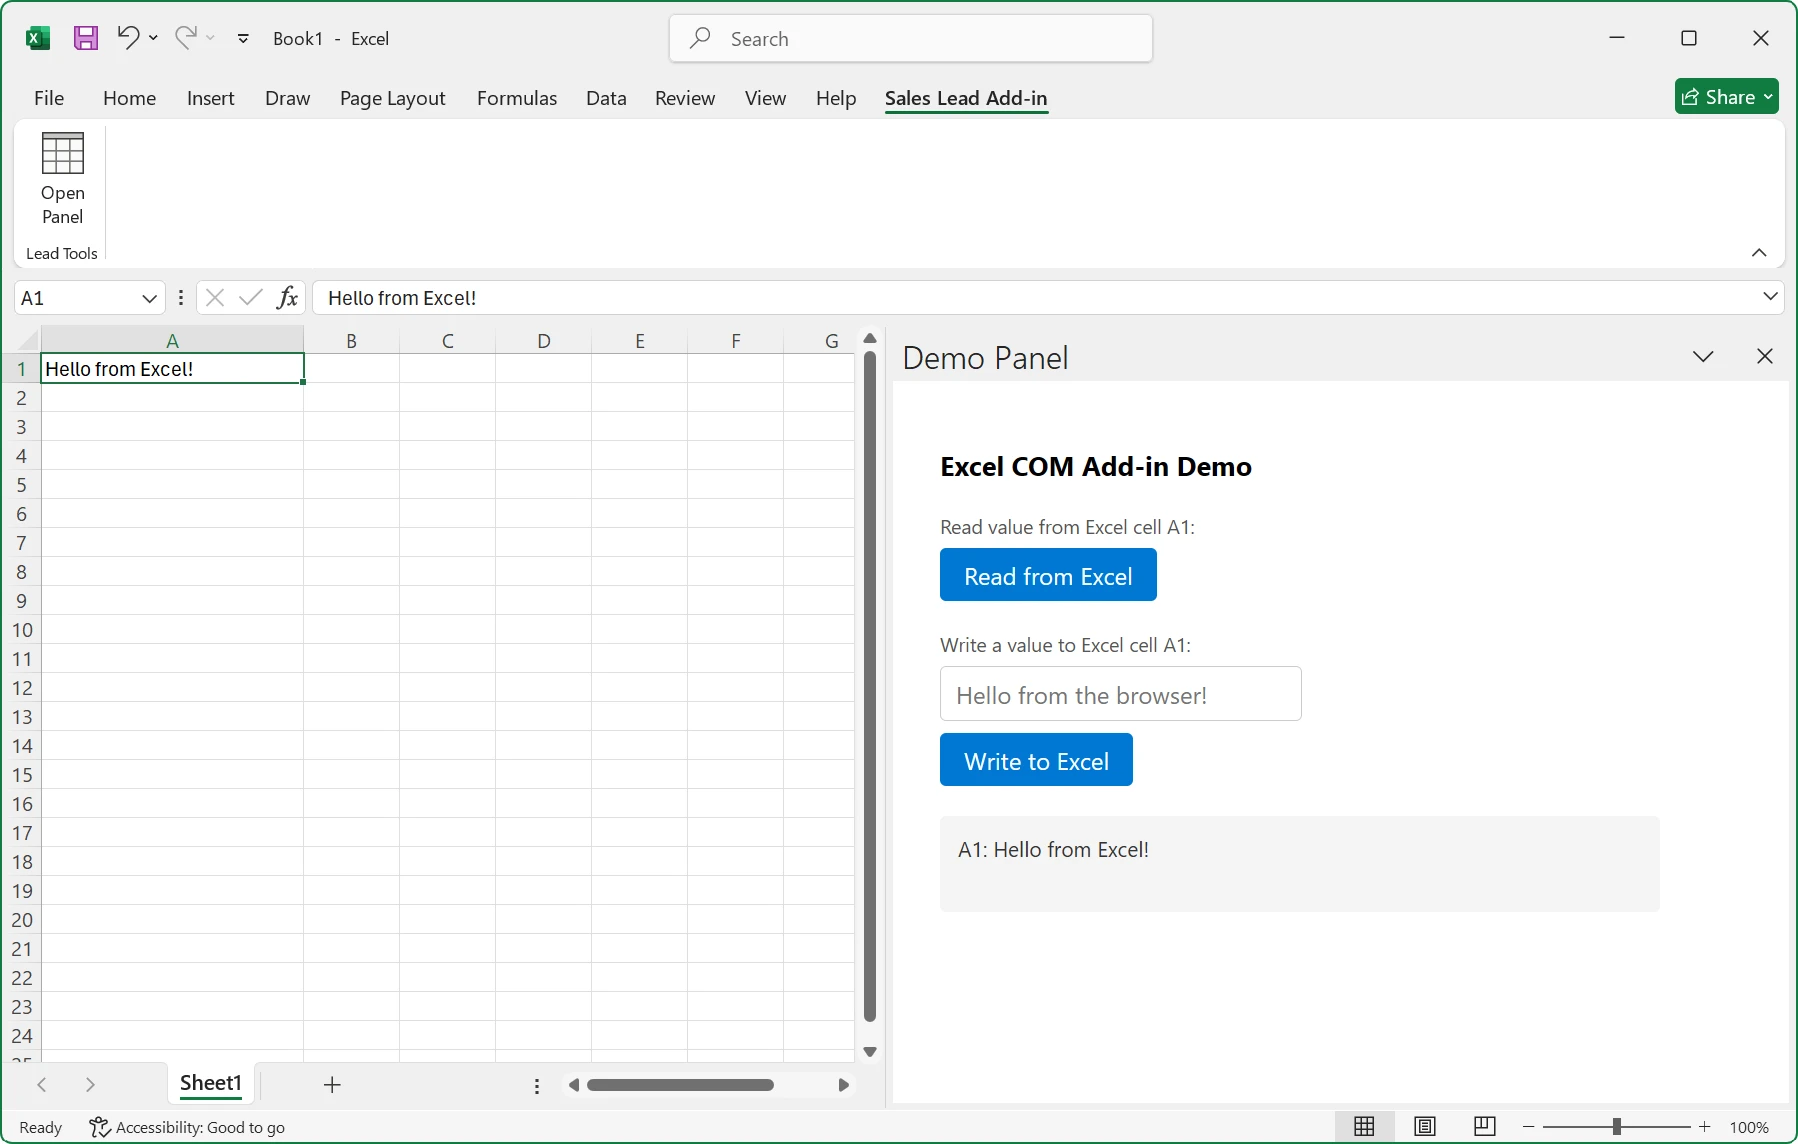Image resolution: width=1798 pixels, height=1144 pixels.
Task: Open the Formulas ribbon tab
Action: [x=517, y=98]
